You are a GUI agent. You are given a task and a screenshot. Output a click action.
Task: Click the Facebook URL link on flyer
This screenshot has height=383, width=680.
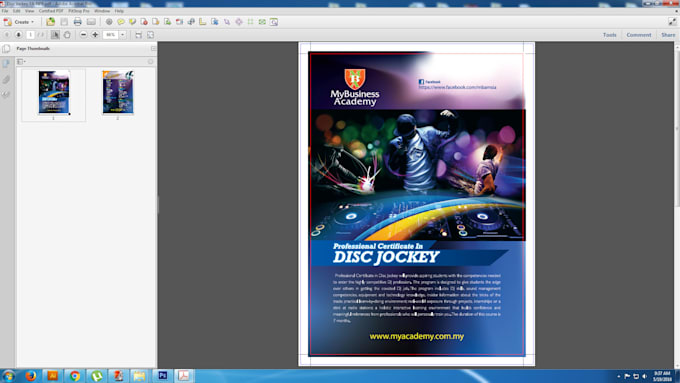pos(457,87)
